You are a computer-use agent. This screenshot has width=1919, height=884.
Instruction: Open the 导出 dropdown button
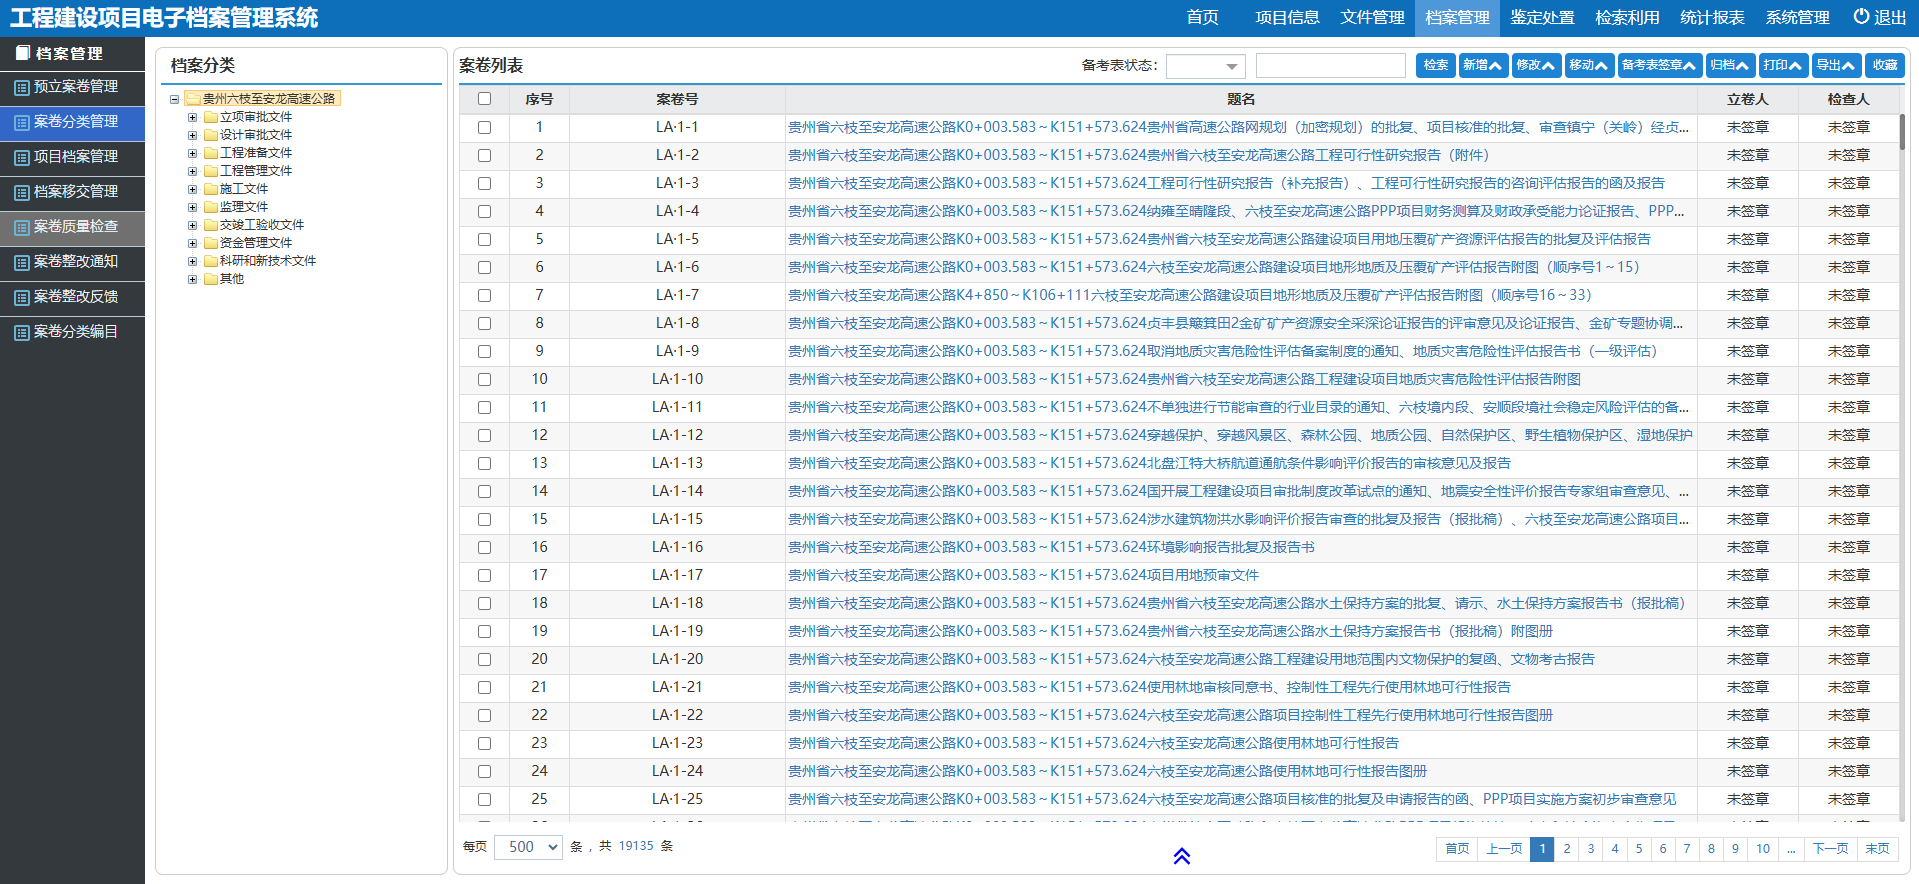coord(1836,65)
